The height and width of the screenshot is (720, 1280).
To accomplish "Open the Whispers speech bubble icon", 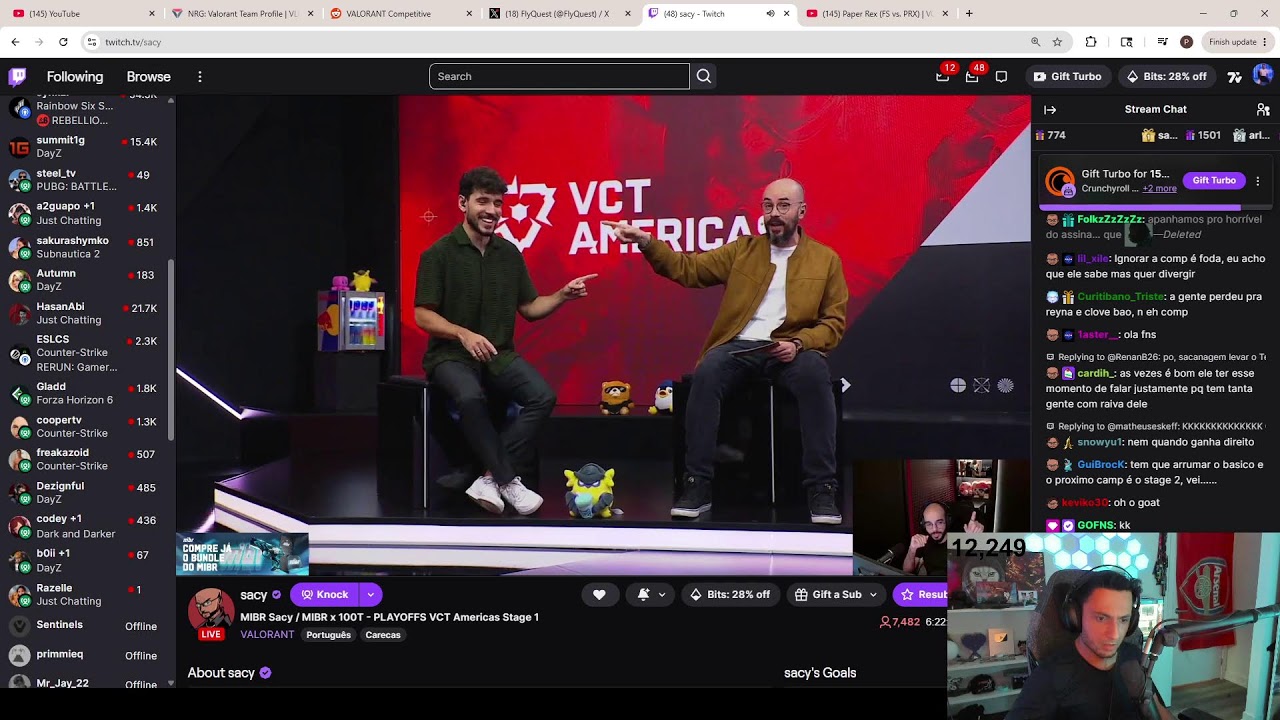I will click(1001, 77).
